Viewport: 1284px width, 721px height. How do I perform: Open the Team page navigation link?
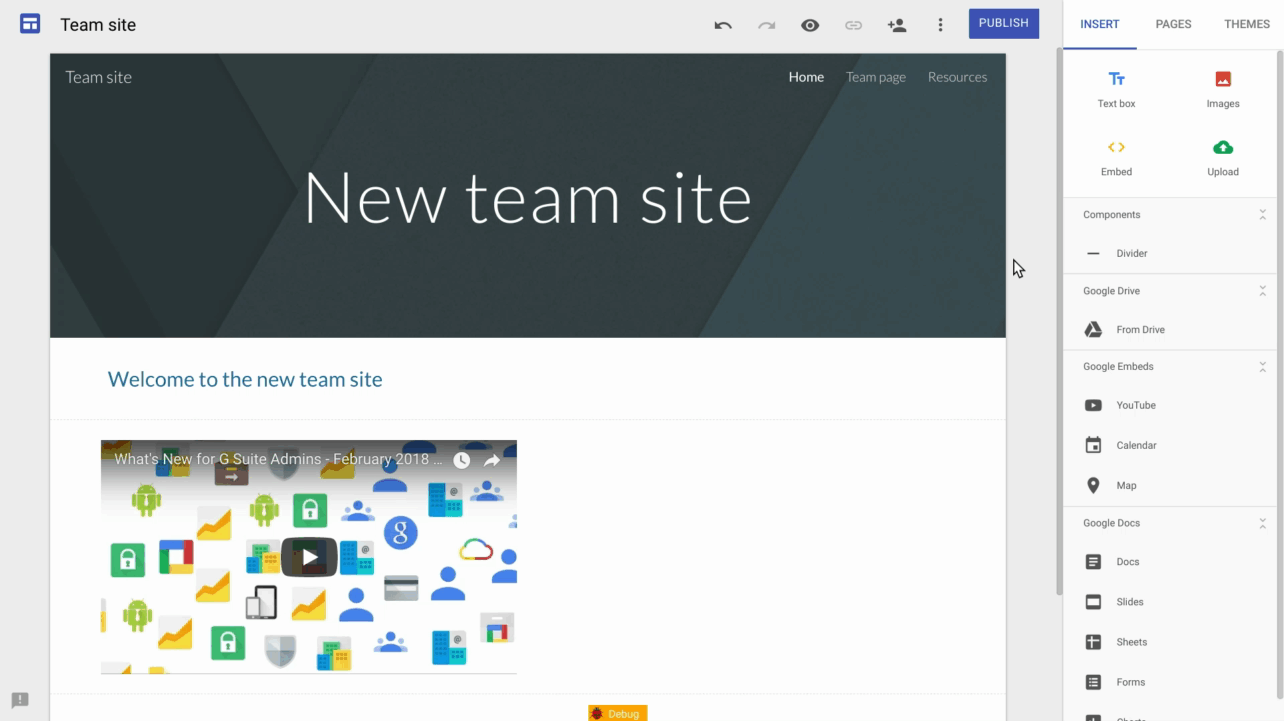(x=875, y=76)
